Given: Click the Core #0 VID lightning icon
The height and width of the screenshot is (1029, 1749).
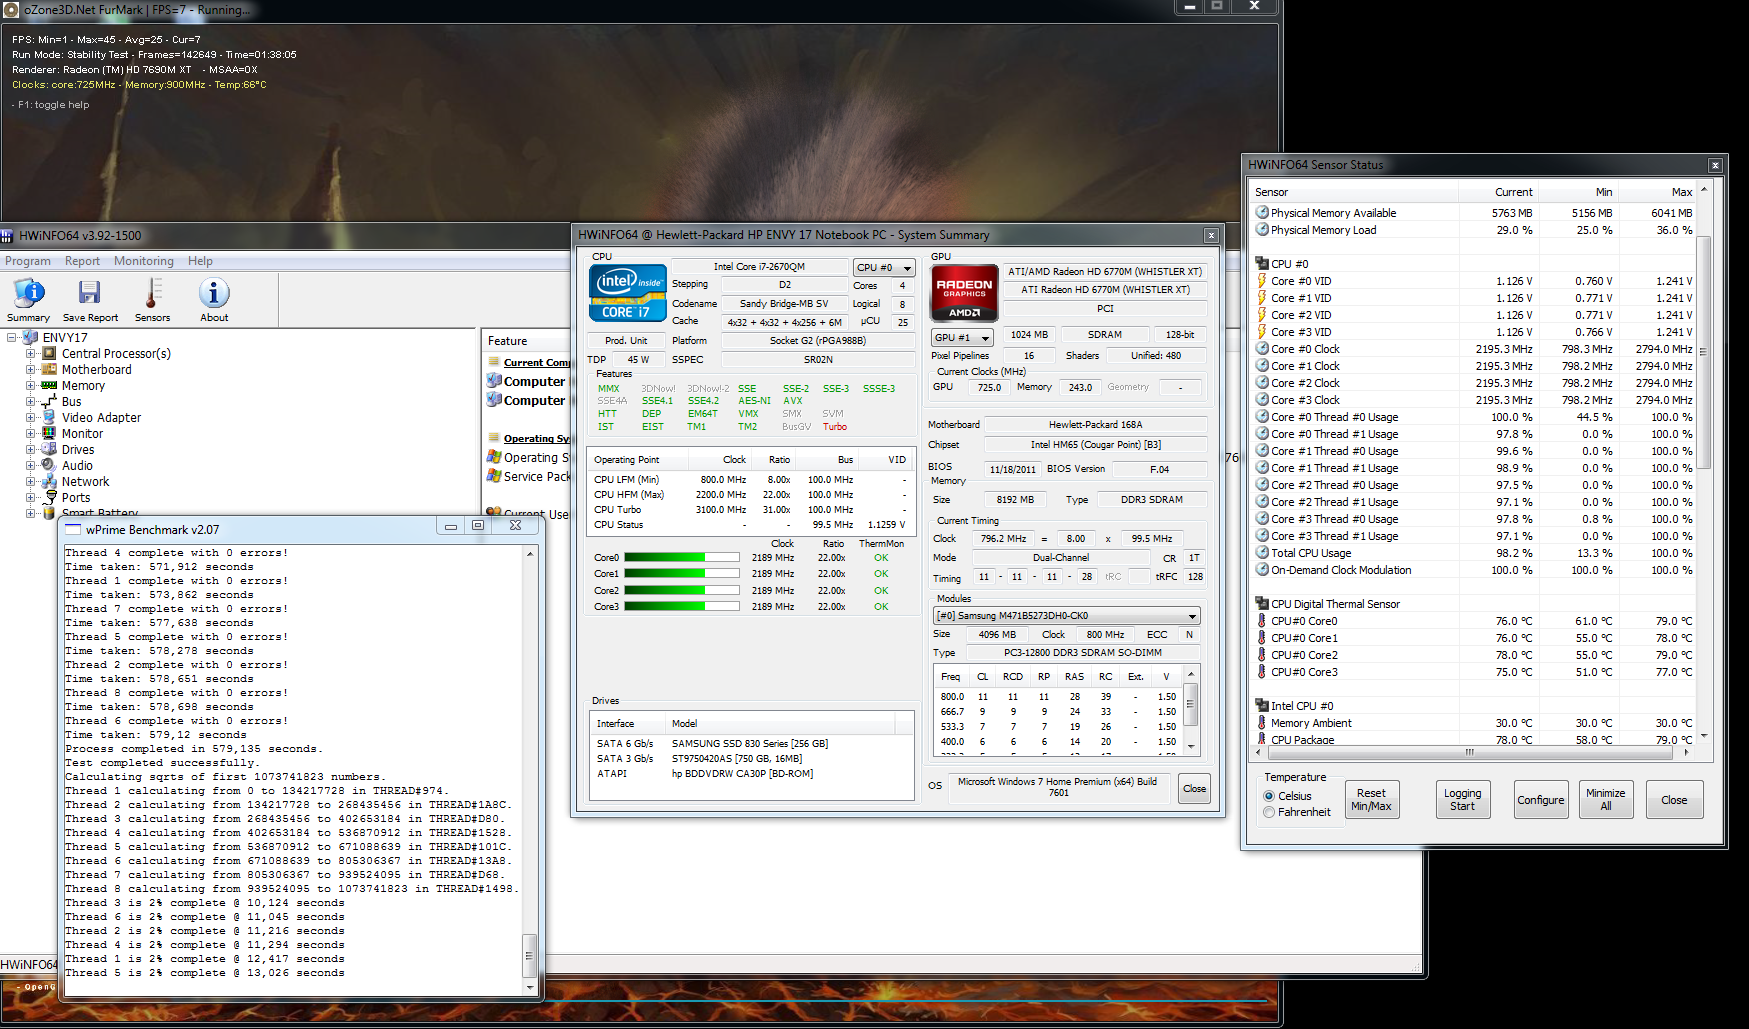Looking at the screenshot, I should [x=1262, y=281].
